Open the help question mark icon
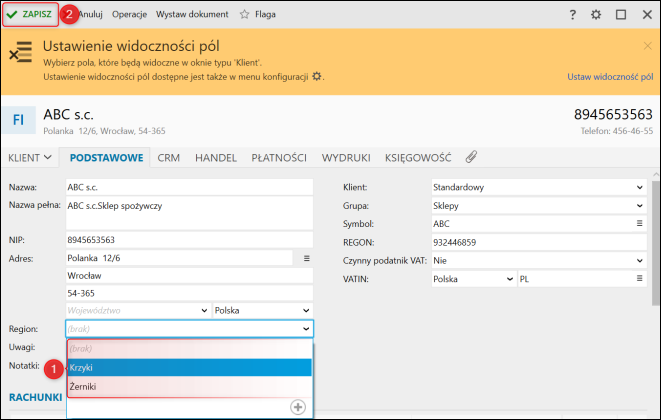This screenshot has width=661, height=420. click(x=573, y=15)
